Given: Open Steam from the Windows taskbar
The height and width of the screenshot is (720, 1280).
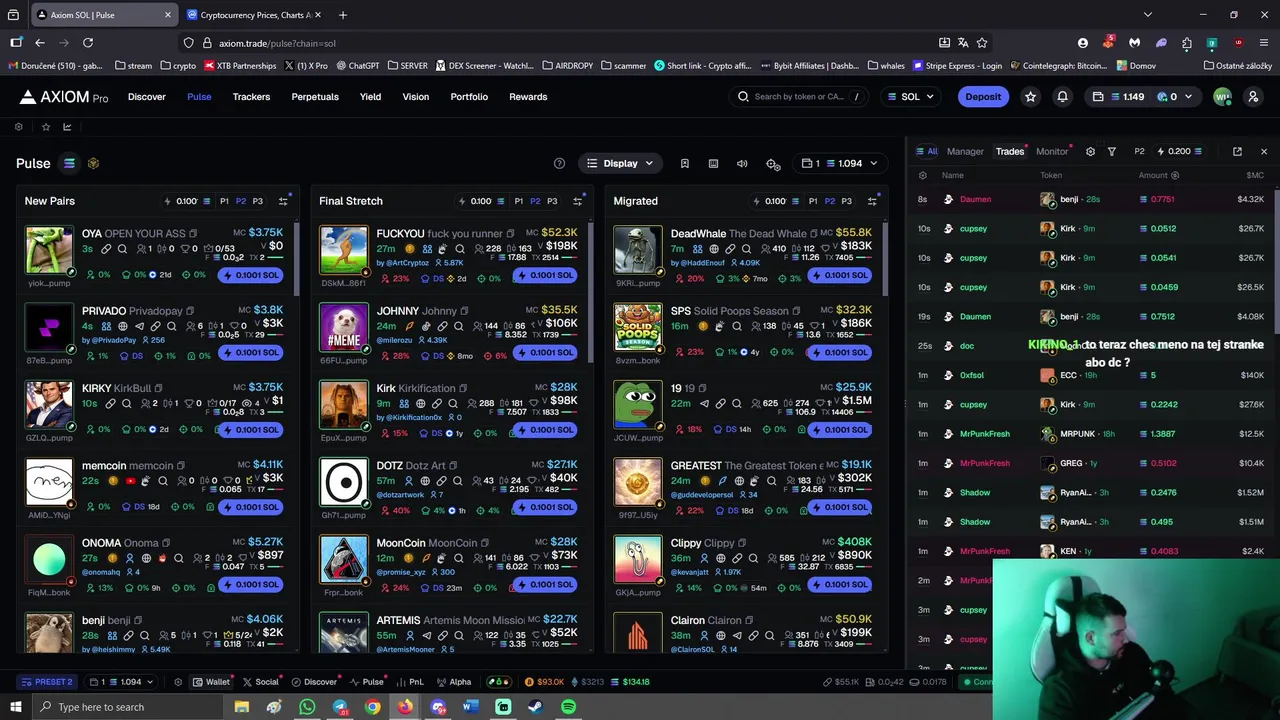Looking at the screenshot, I should [x=535, y=707].
